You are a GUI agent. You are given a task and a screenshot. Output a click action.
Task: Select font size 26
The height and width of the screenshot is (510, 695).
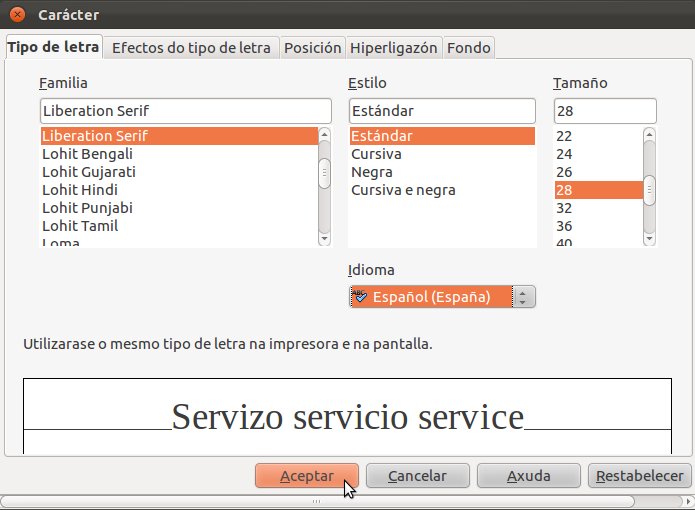598,172
